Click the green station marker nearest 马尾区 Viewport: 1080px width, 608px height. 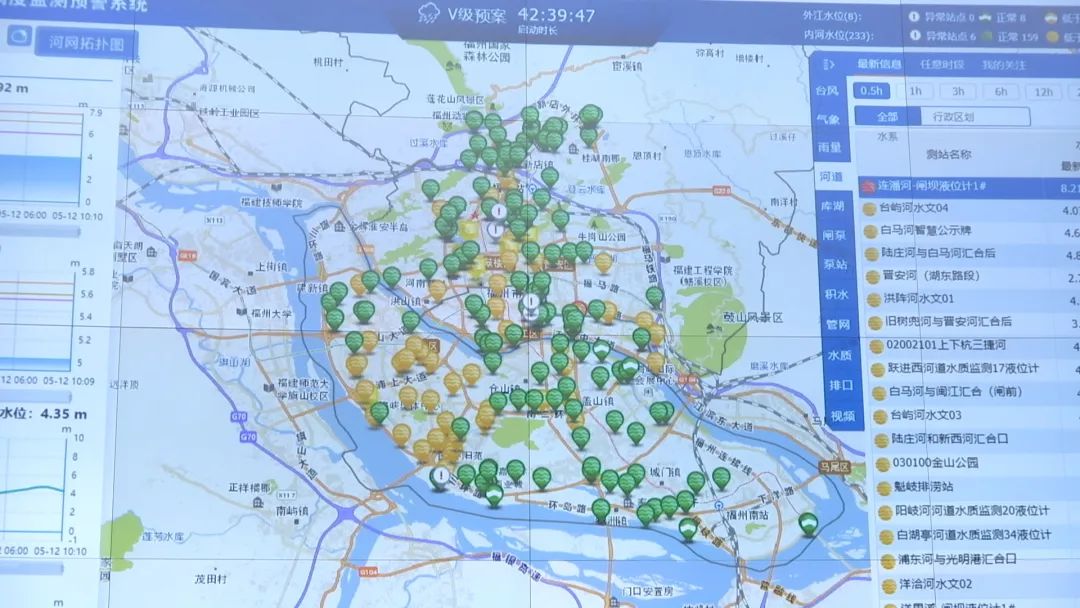point(807,523)
